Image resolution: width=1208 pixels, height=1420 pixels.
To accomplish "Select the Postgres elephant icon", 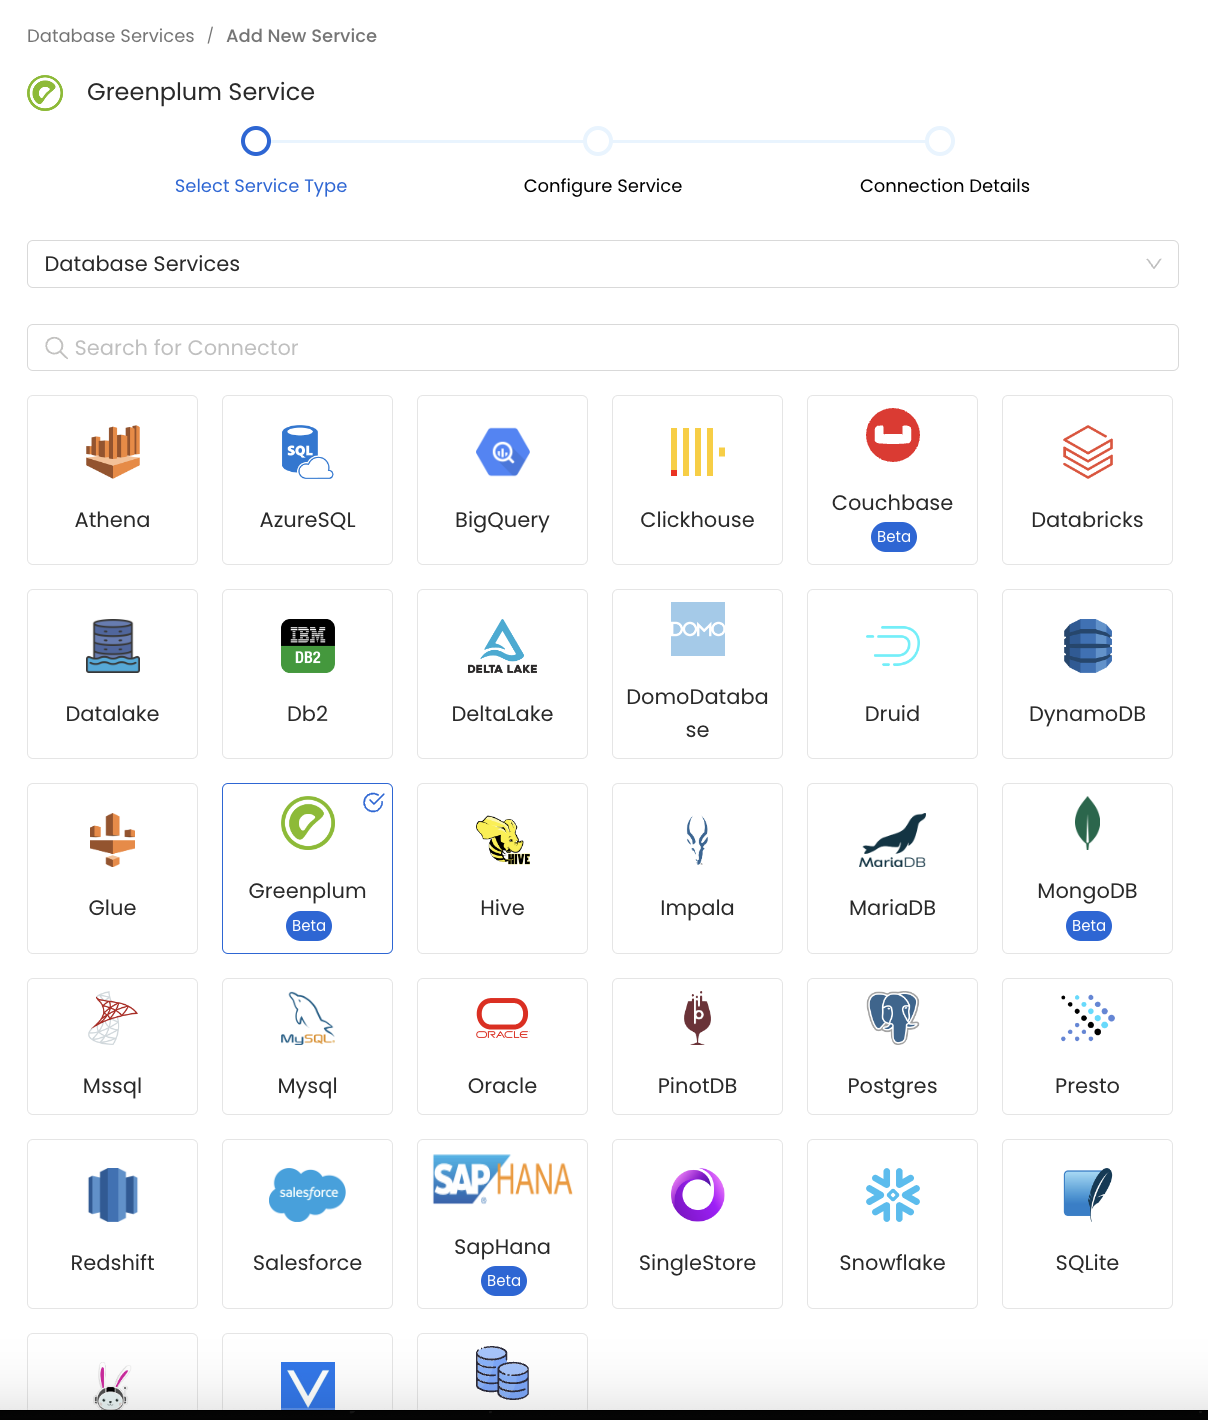I will [892, 1018].
